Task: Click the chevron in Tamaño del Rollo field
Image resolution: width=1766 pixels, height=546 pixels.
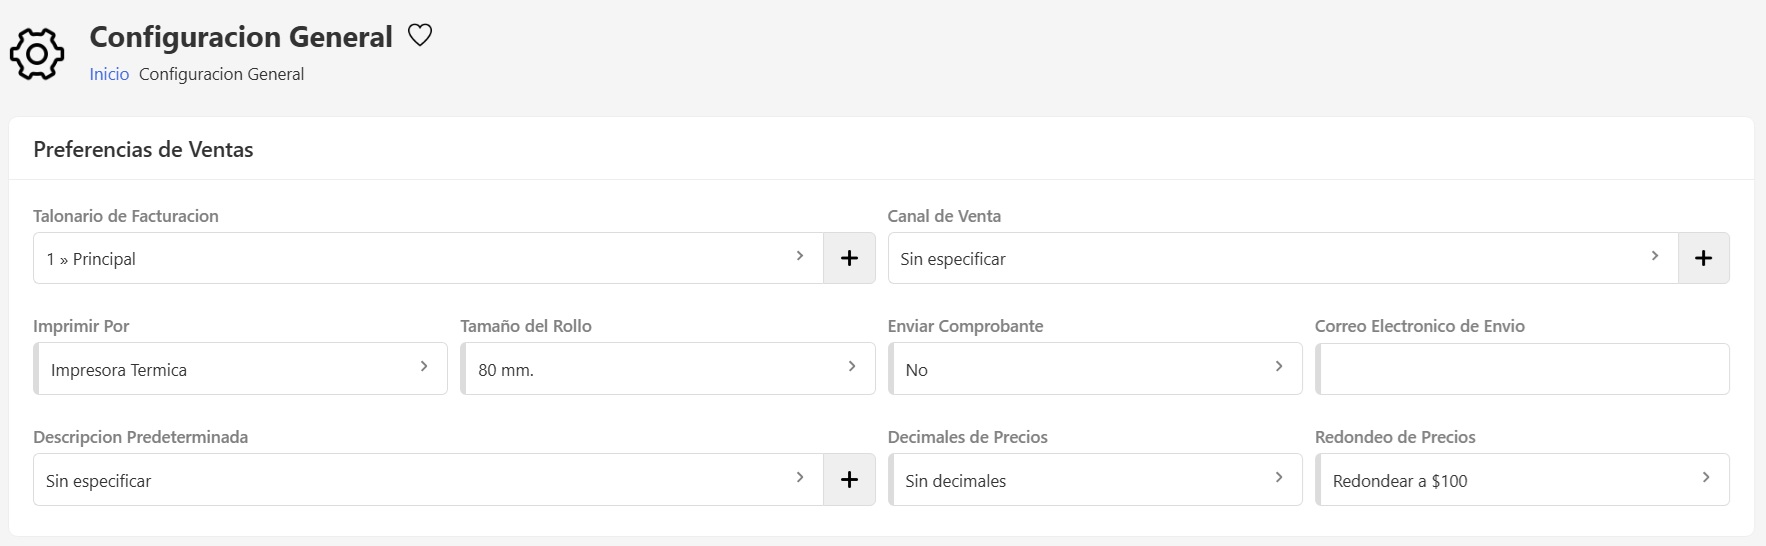Action: coord(852,367)
